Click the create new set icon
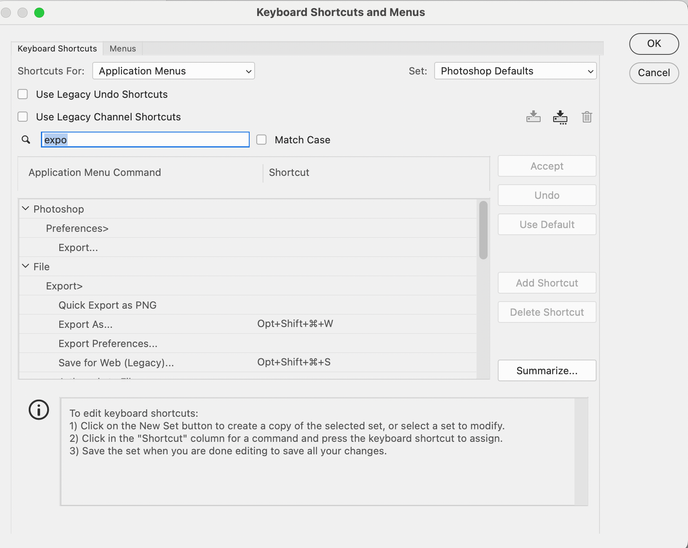 560,117
